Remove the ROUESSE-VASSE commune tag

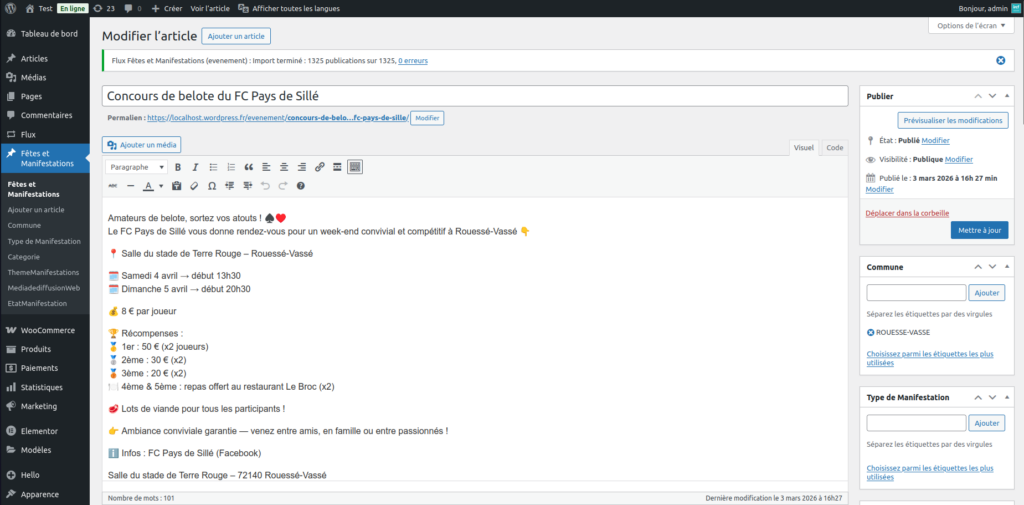point(871,332)
